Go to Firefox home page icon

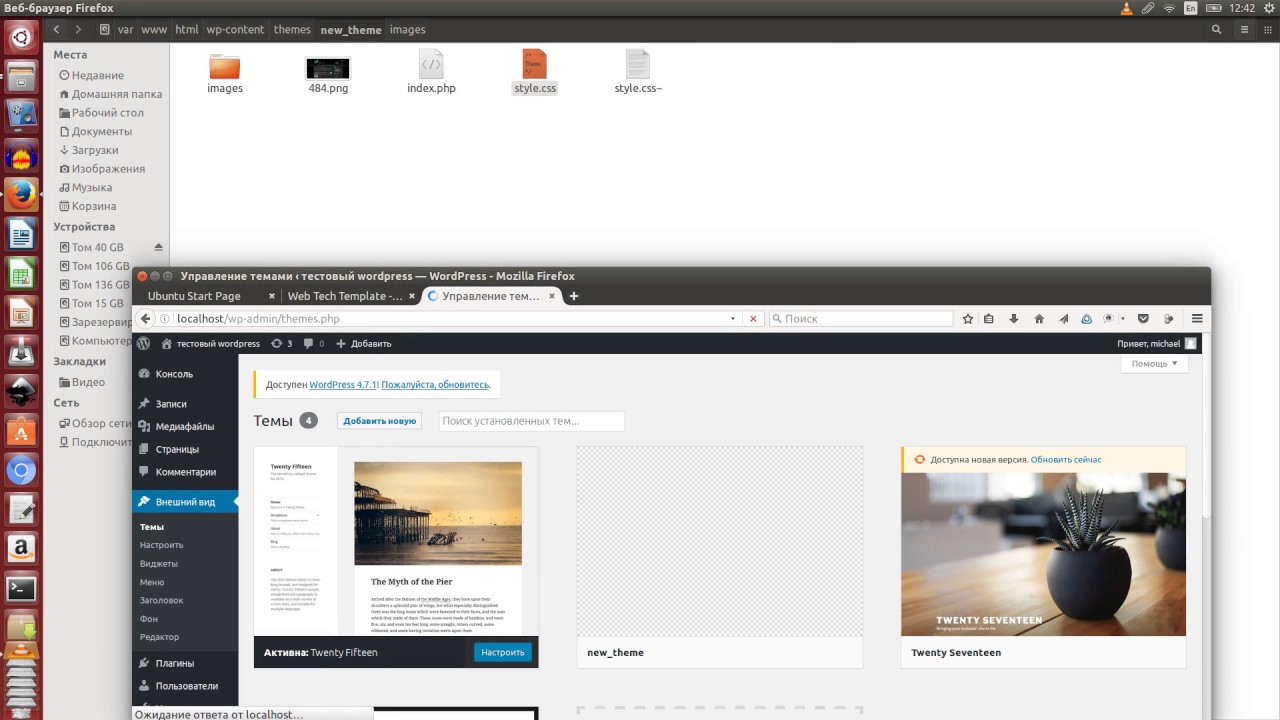click(x=1039, y=319)
